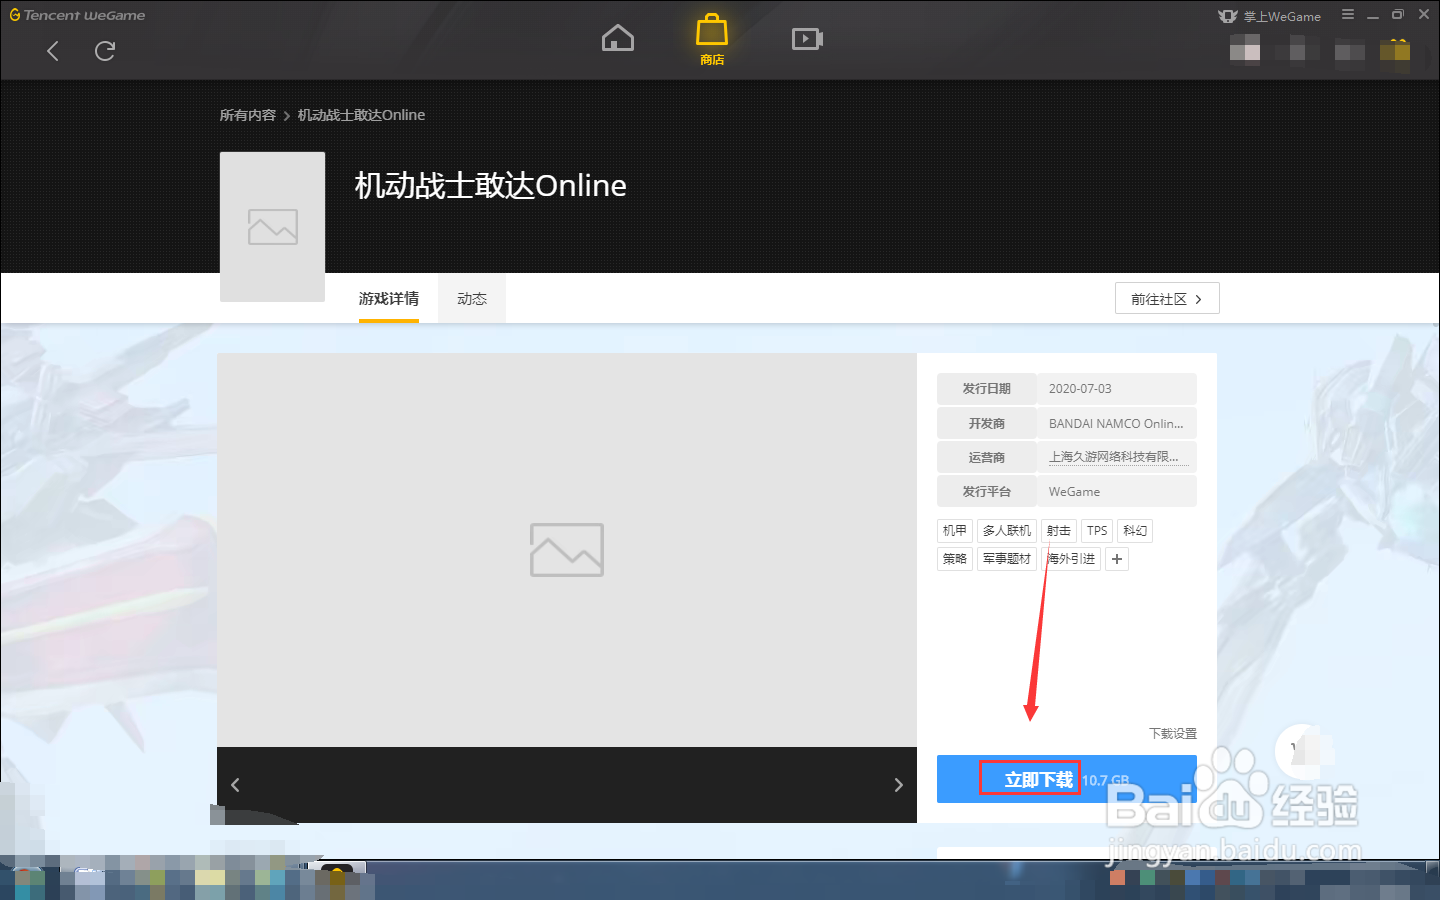Screen dimensions: 1440x900
Task: Maximize the WeGame window
Action: click(1398, 15)
